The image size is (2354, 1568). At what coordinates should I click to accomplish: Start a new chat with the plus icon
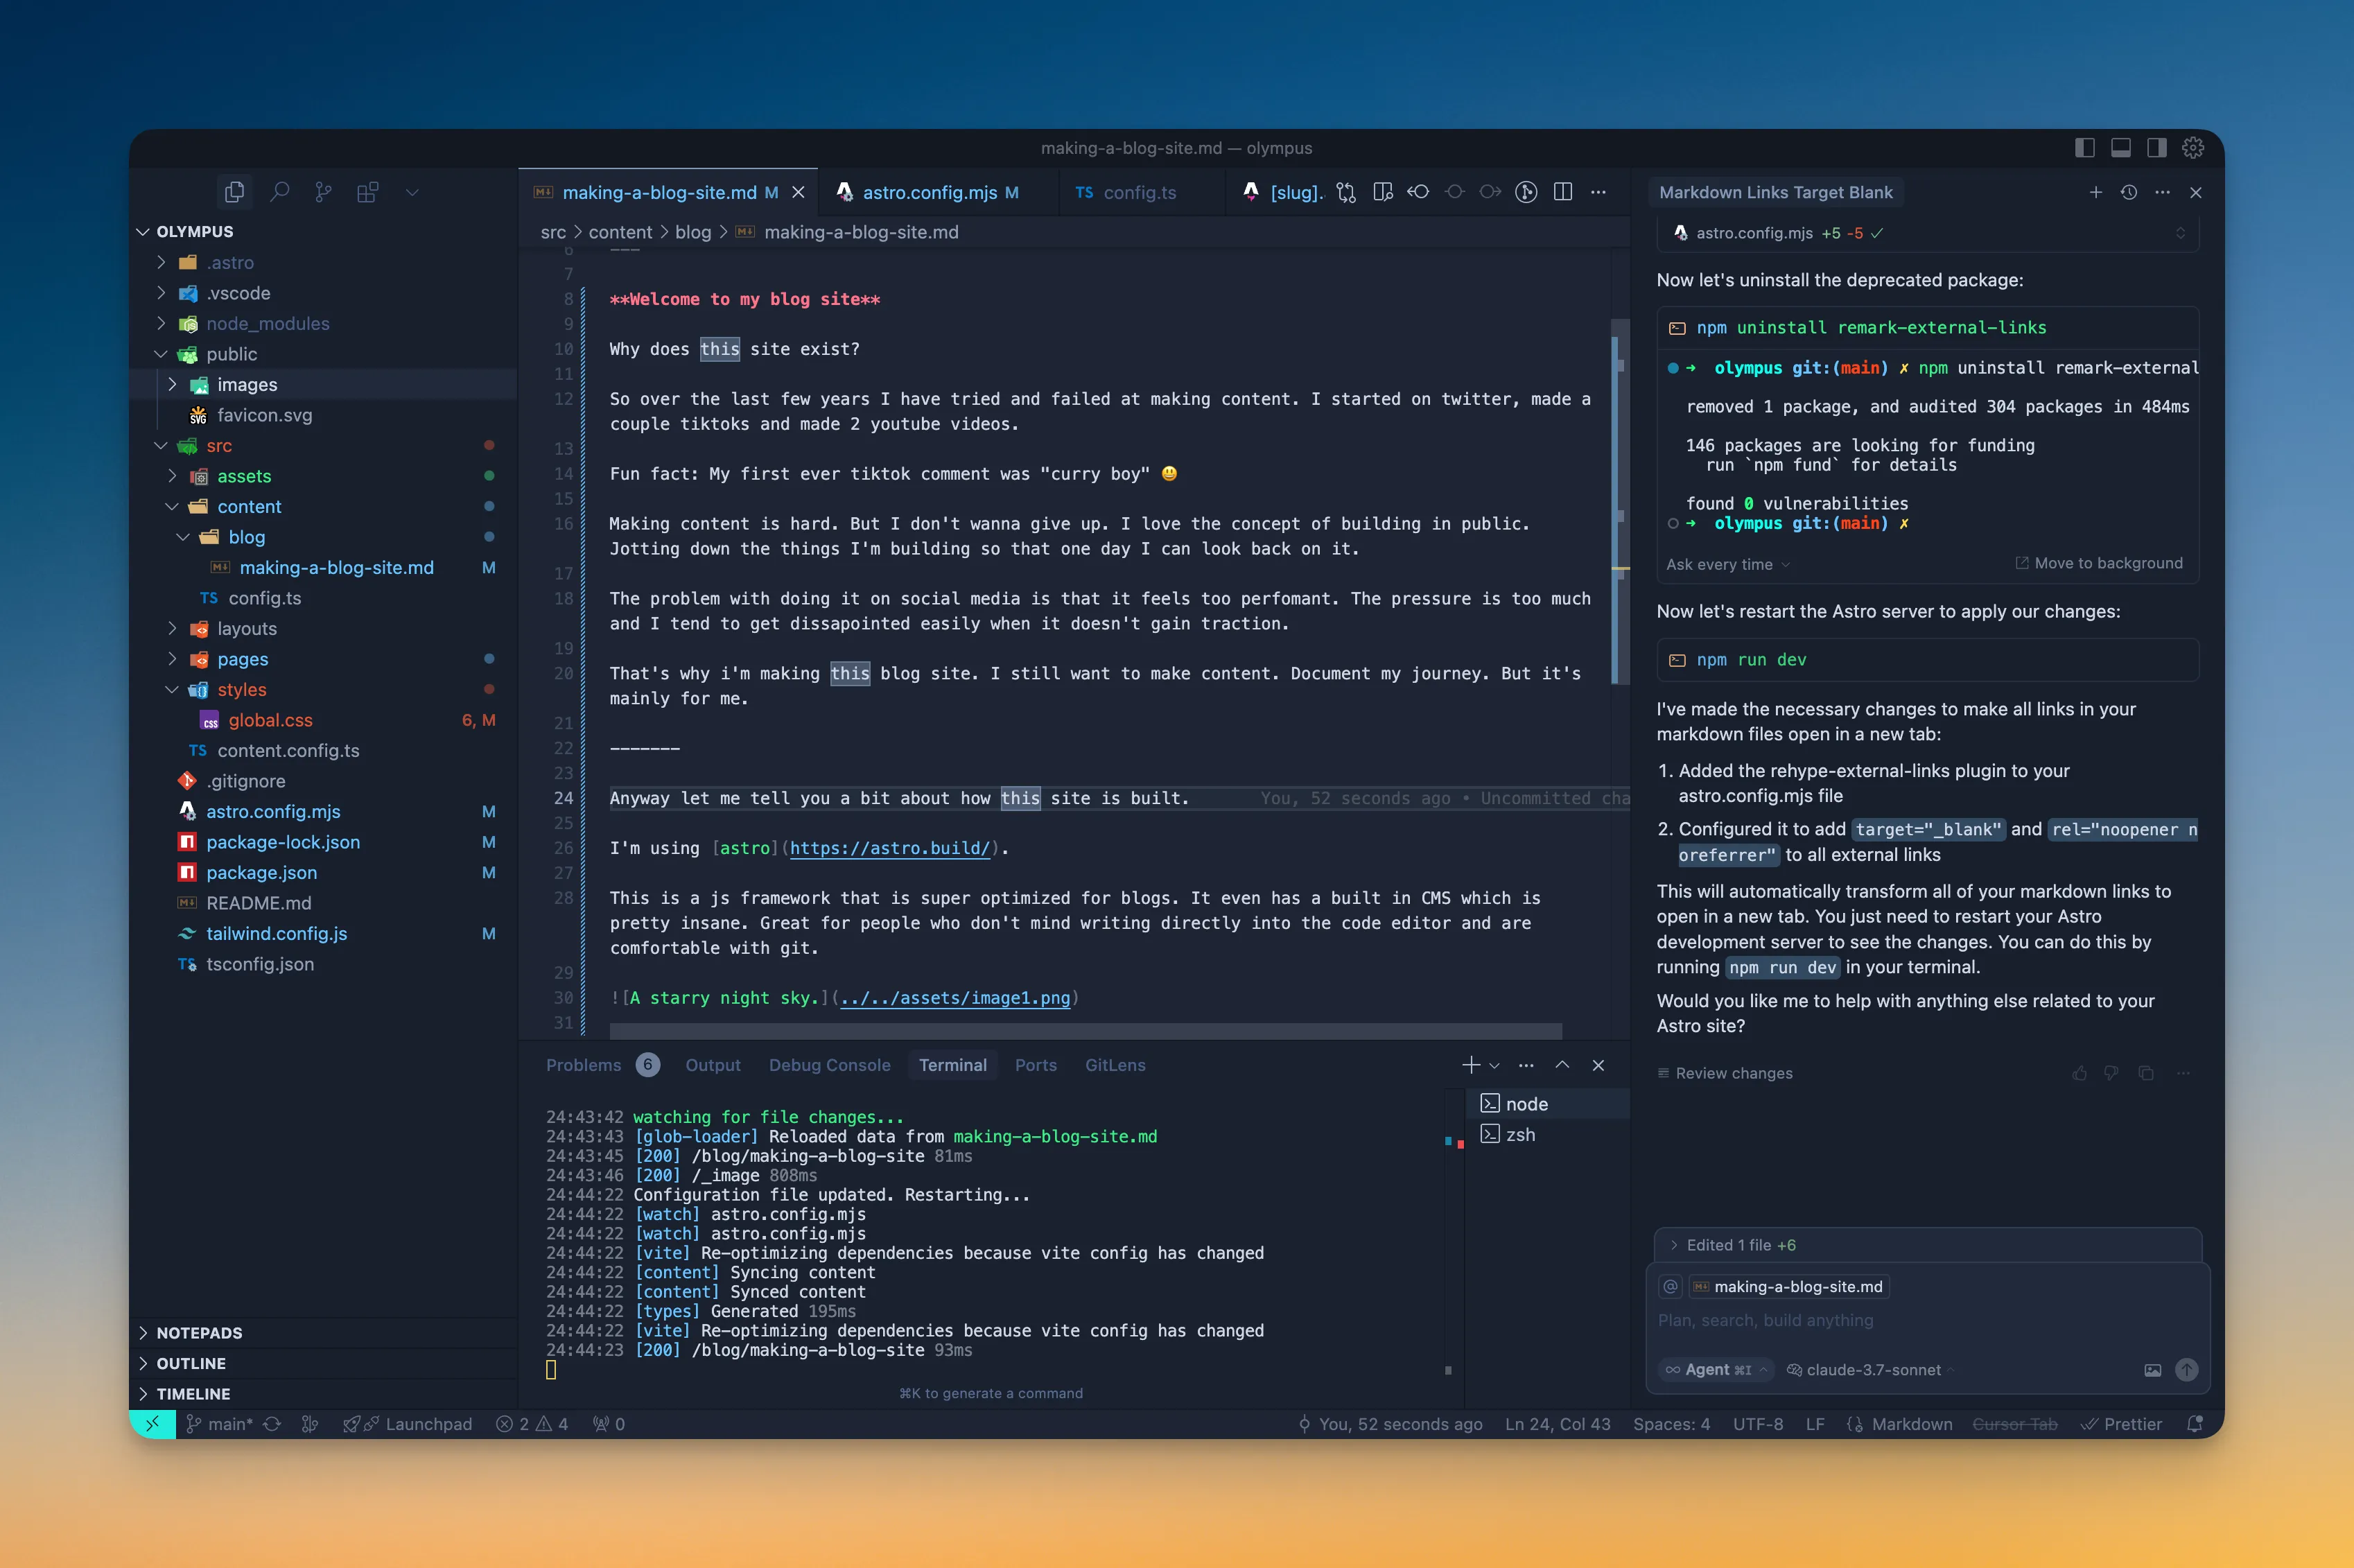(x=2095, y=192)
